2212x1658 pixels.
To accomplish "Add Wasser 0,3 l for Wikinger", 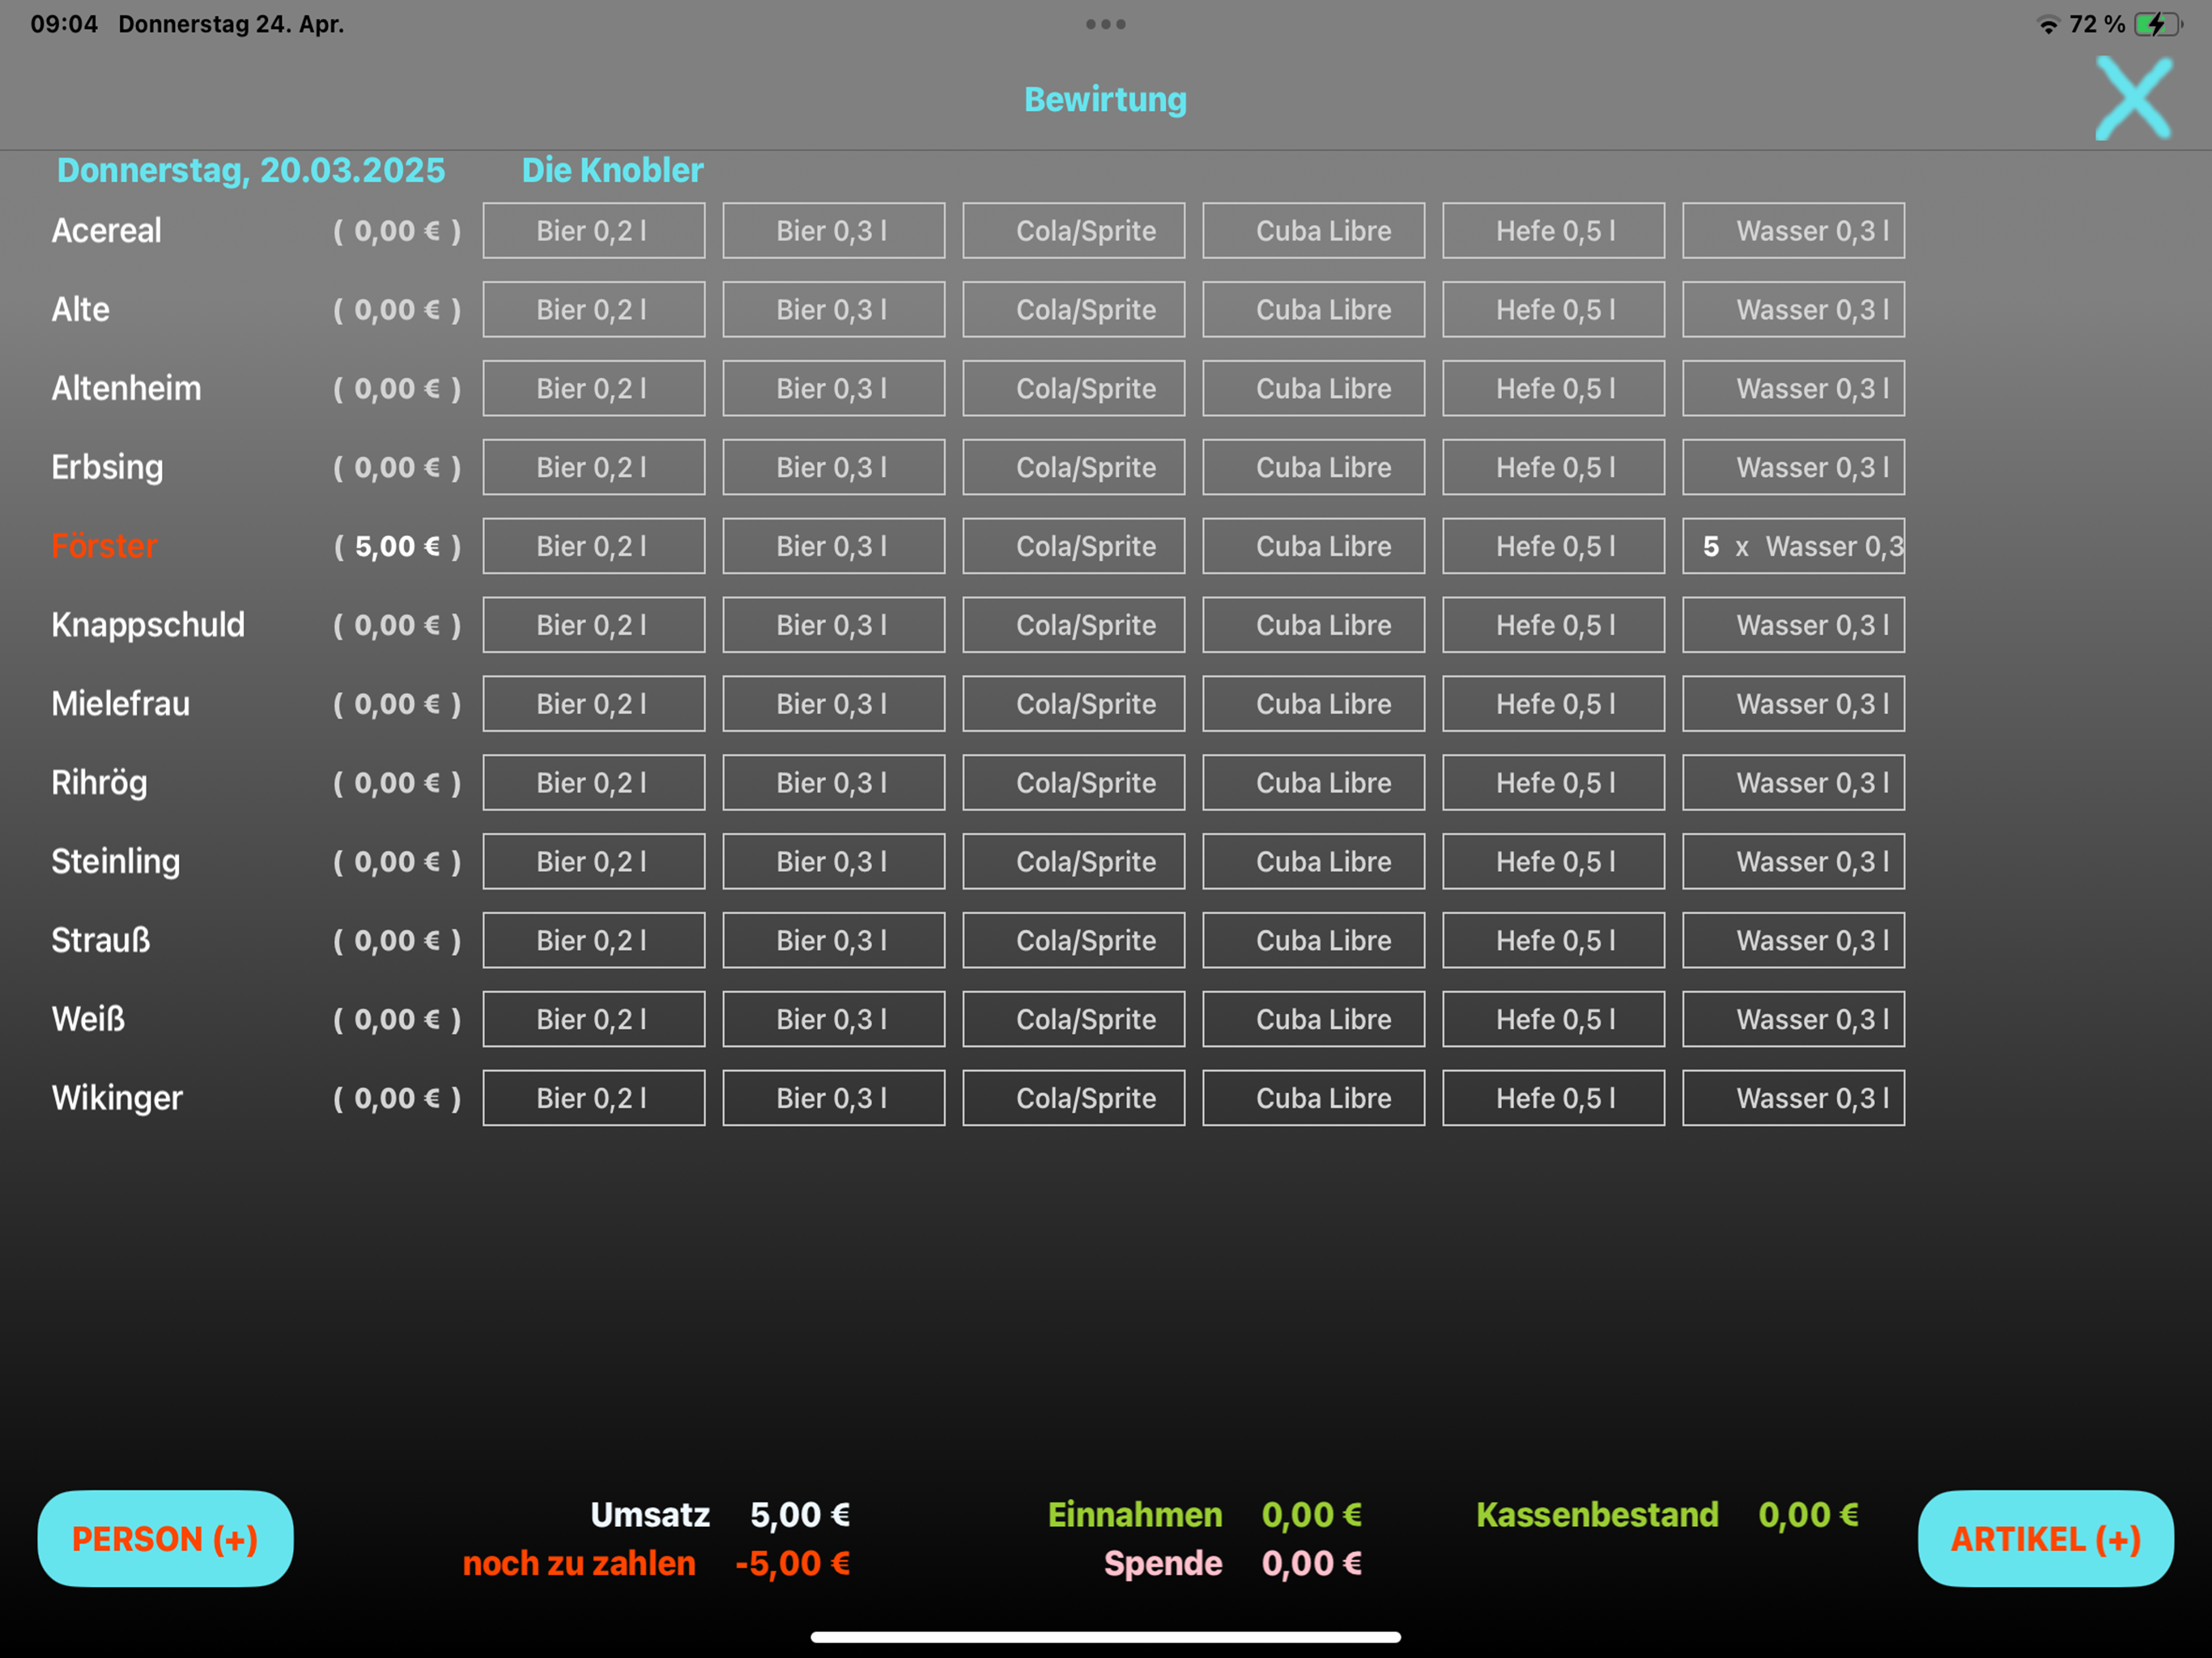I will [1793, 1098].
